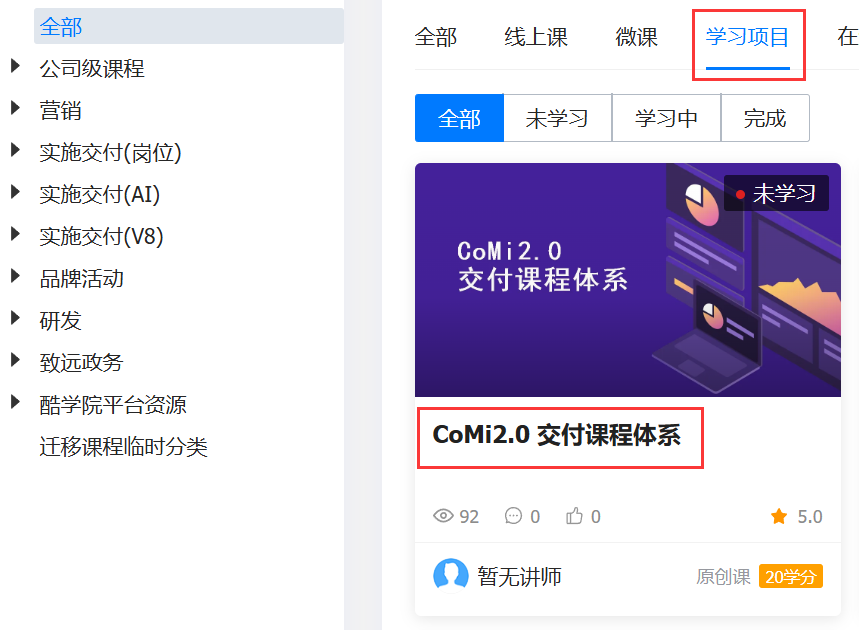Select 全部 in the category sidebar

tap(189, 26)
